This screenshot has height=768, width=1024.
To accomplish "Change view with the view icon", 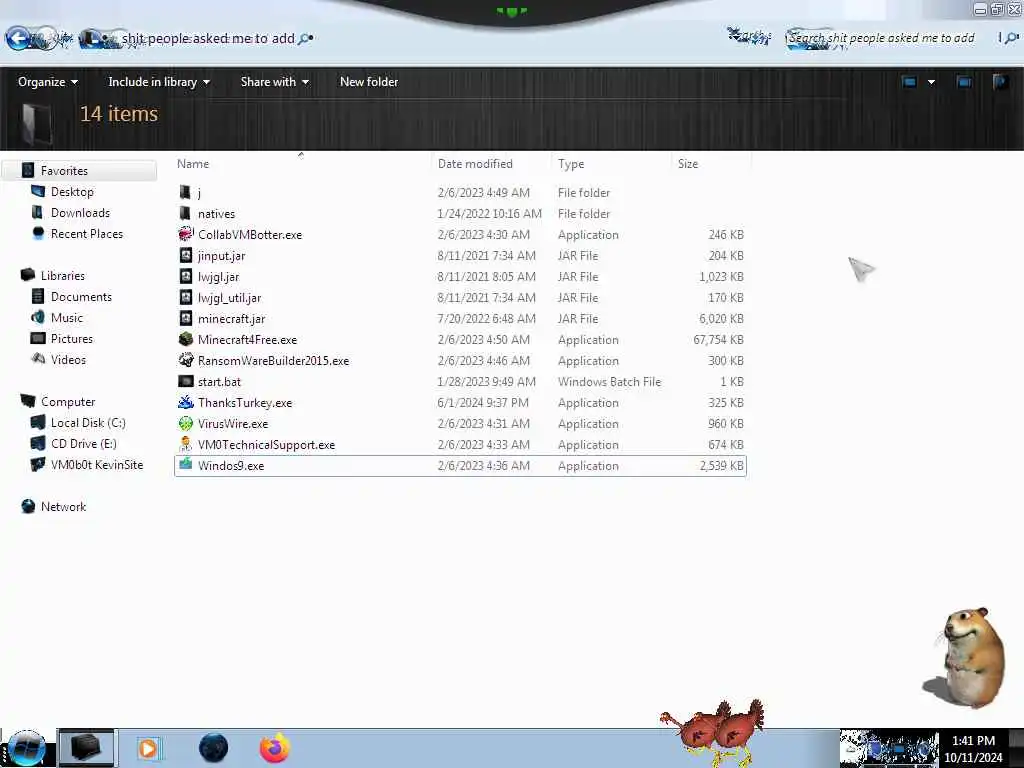I will click(x=909, y=82).
